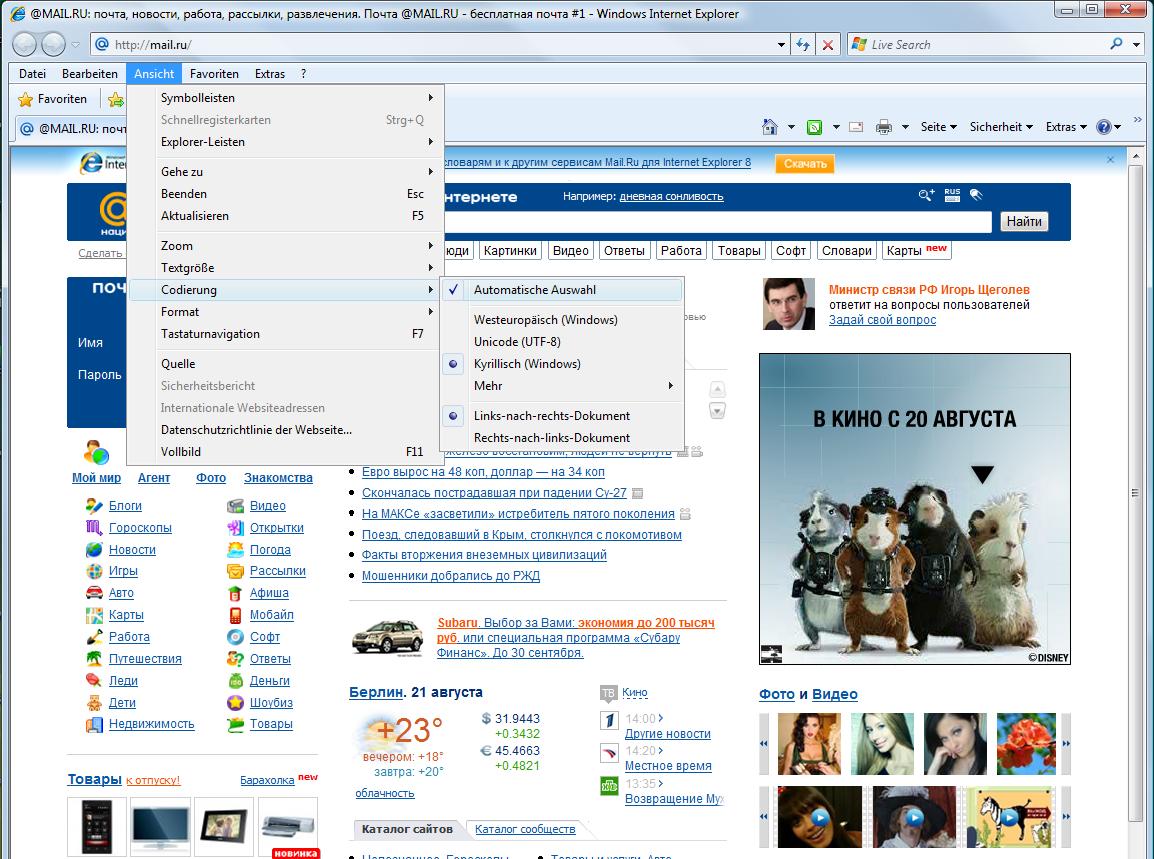Viewport: 1154px width, 859px height.
Task: Click the address bar URL field
Action: point(440,45)
